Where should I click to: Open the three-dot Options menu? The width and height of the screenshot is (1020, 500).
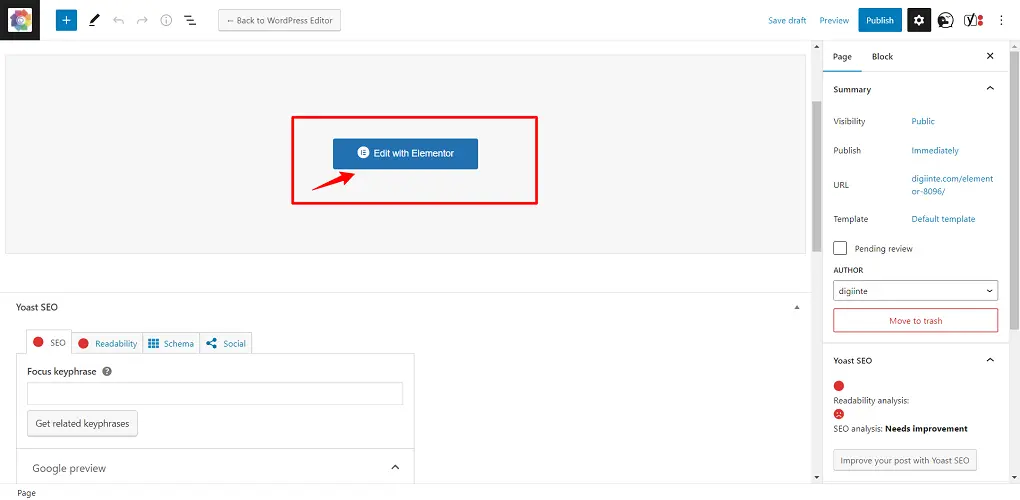[x=1002, y=20]
